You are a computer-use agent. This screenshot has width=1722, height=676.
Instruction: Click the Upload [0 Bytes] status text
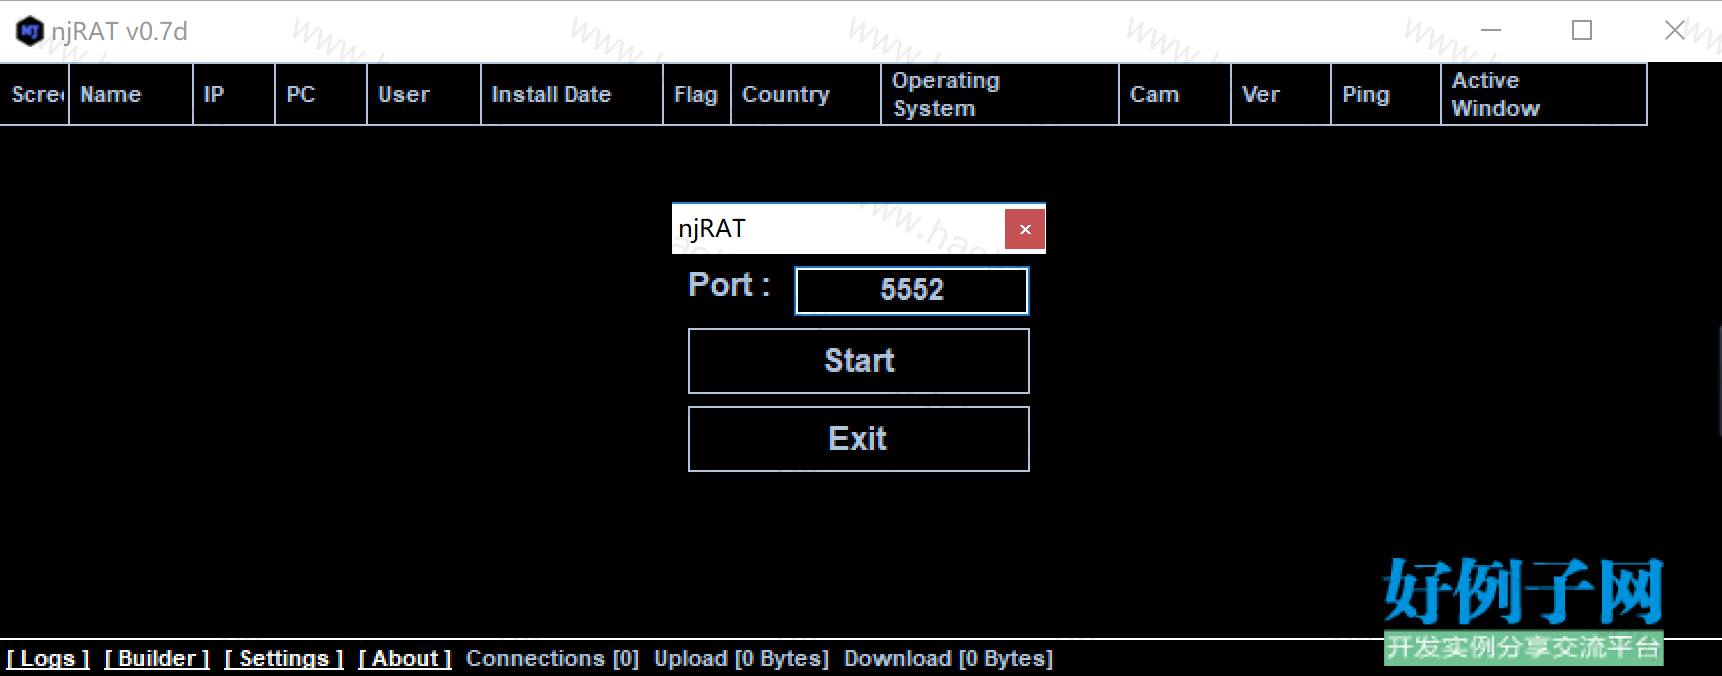point(741,659)
